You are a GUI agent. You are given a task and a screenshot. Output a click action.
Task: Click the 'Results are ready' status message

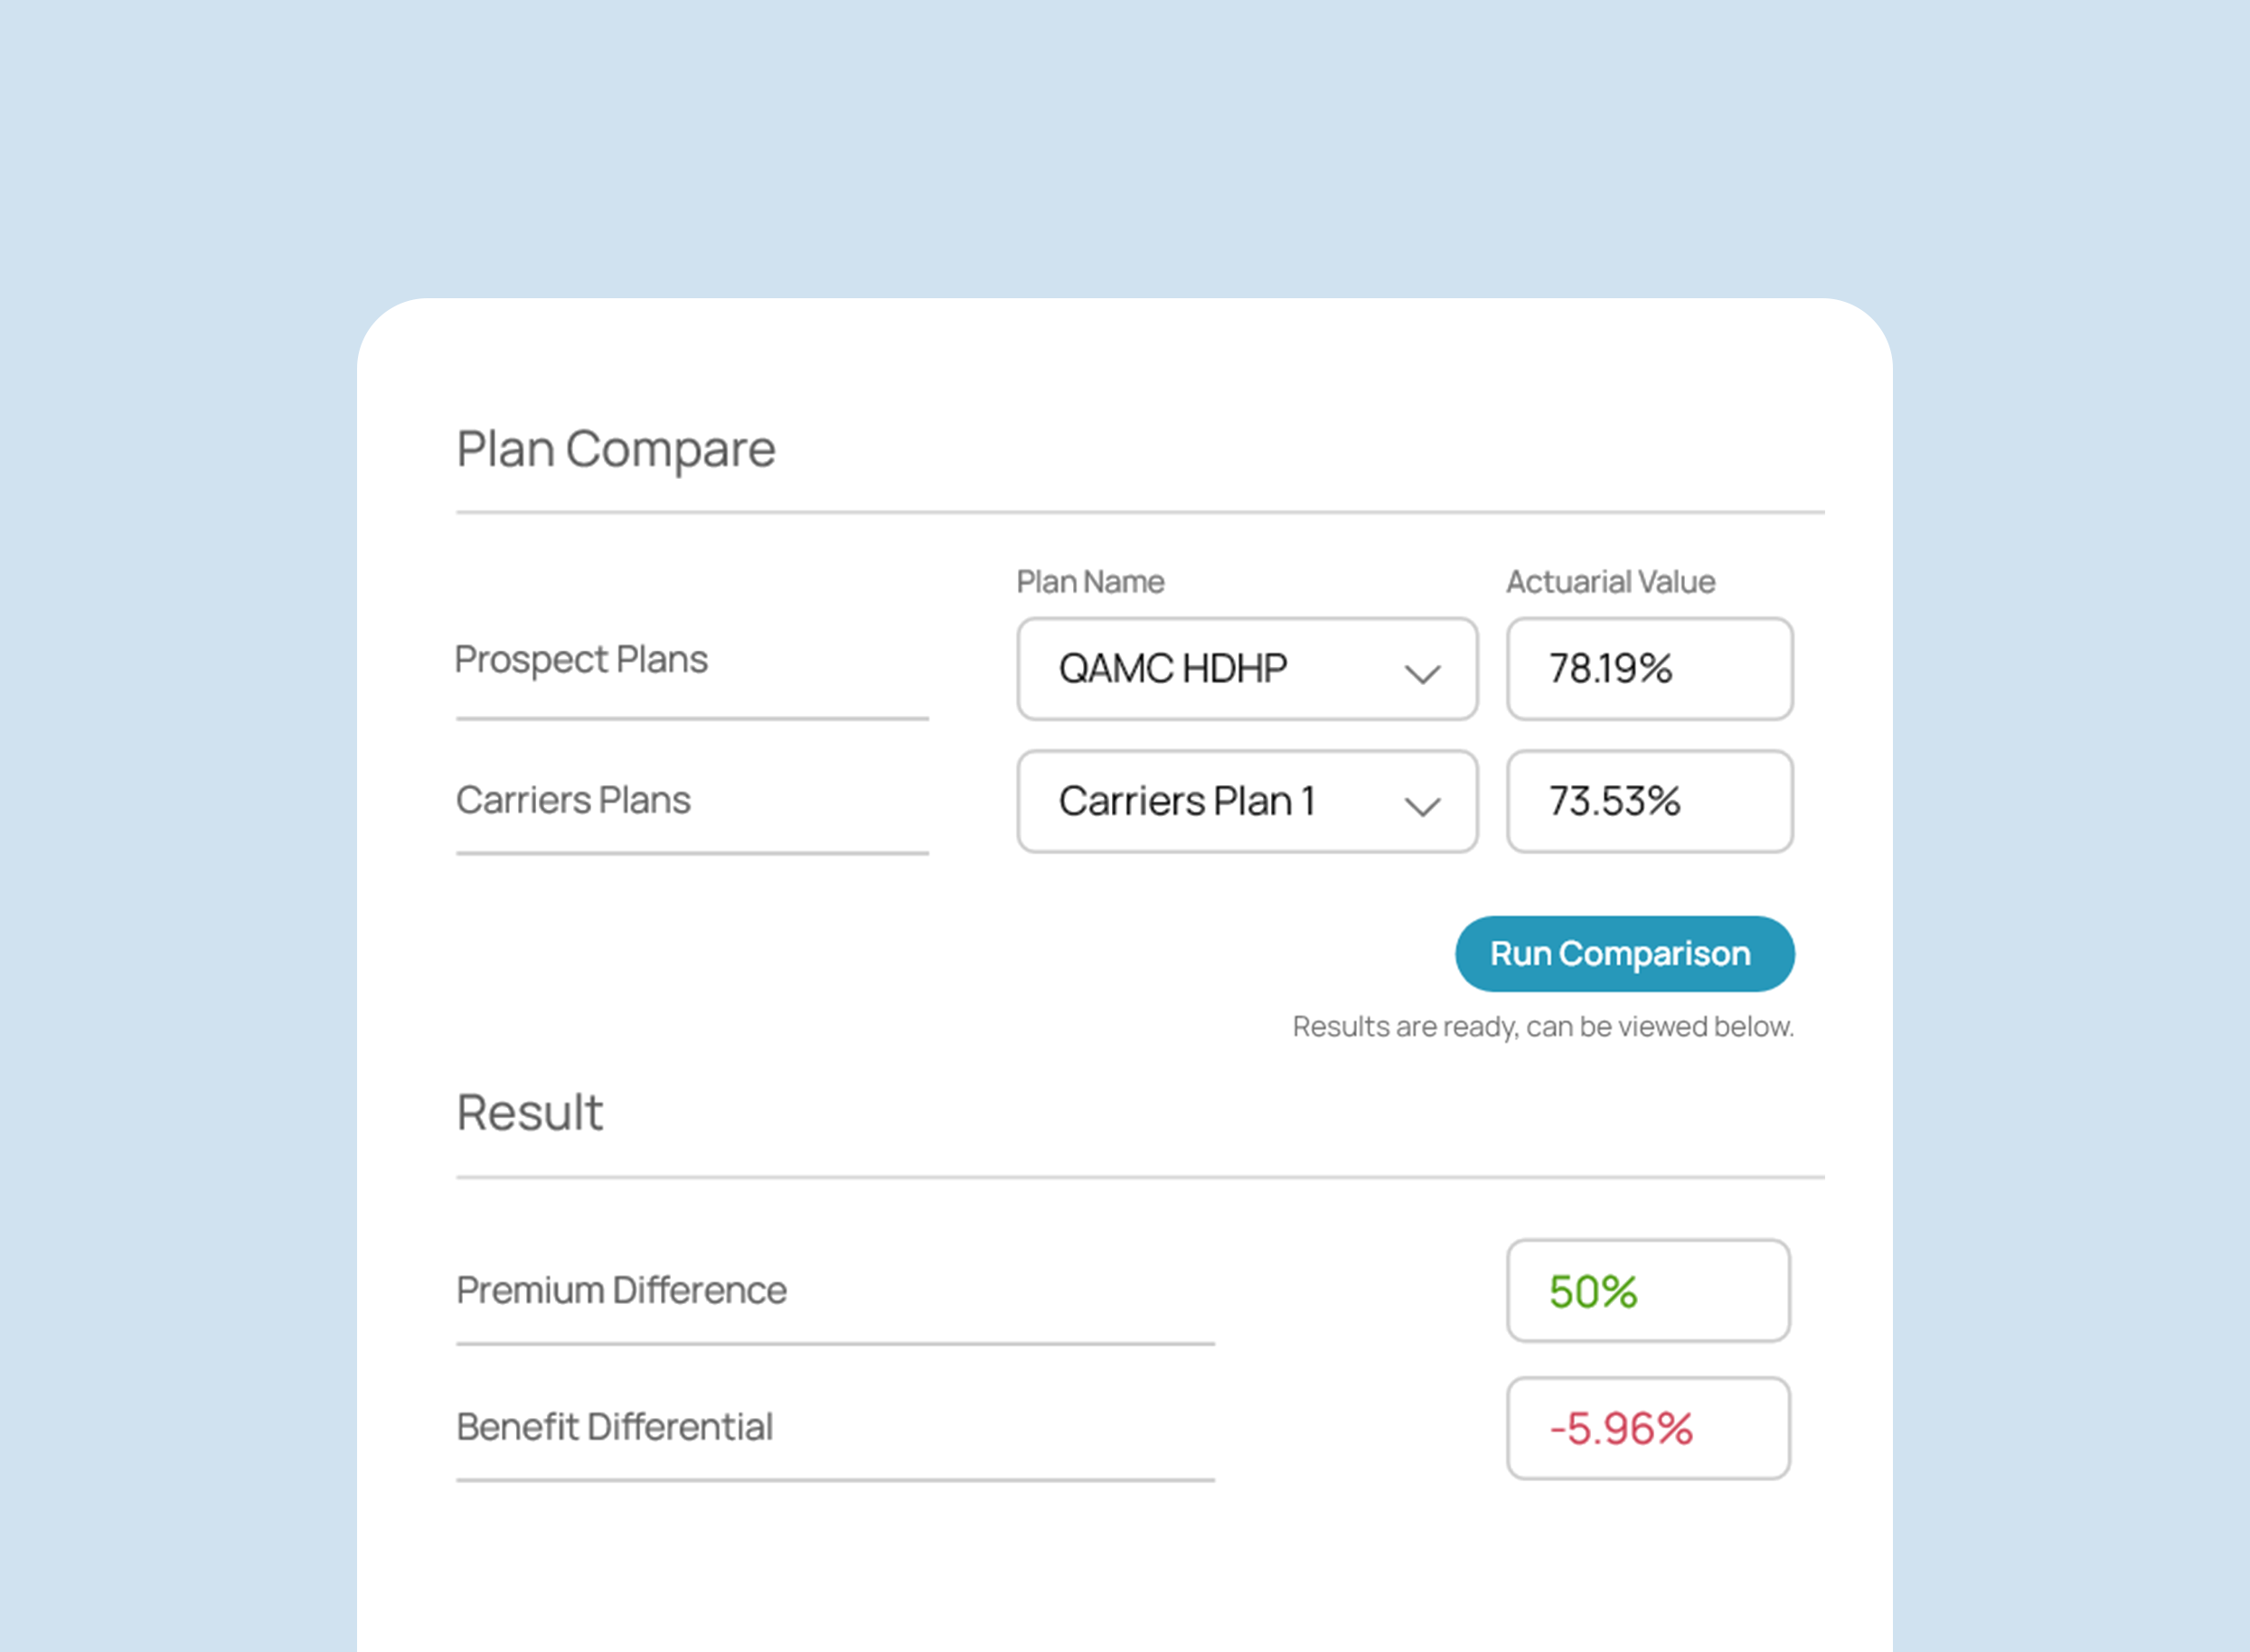(x=1544, y=1027)
